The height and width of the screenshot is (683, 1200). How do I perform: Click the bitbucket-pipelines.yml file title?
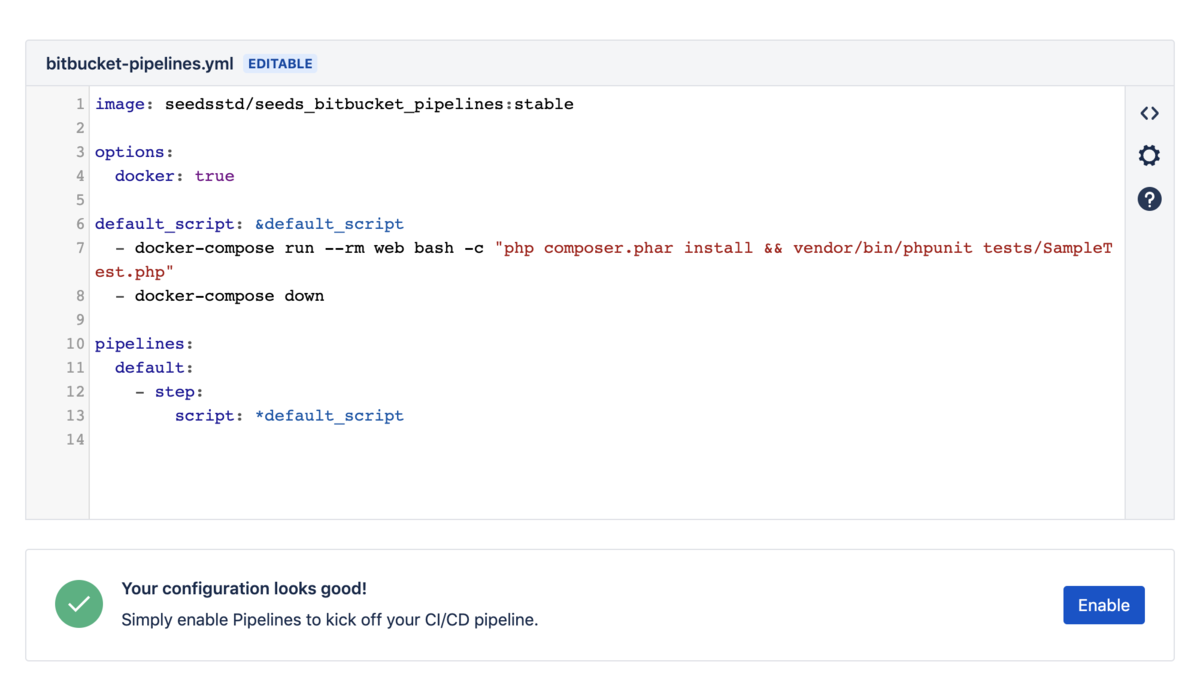pos(139,64)
